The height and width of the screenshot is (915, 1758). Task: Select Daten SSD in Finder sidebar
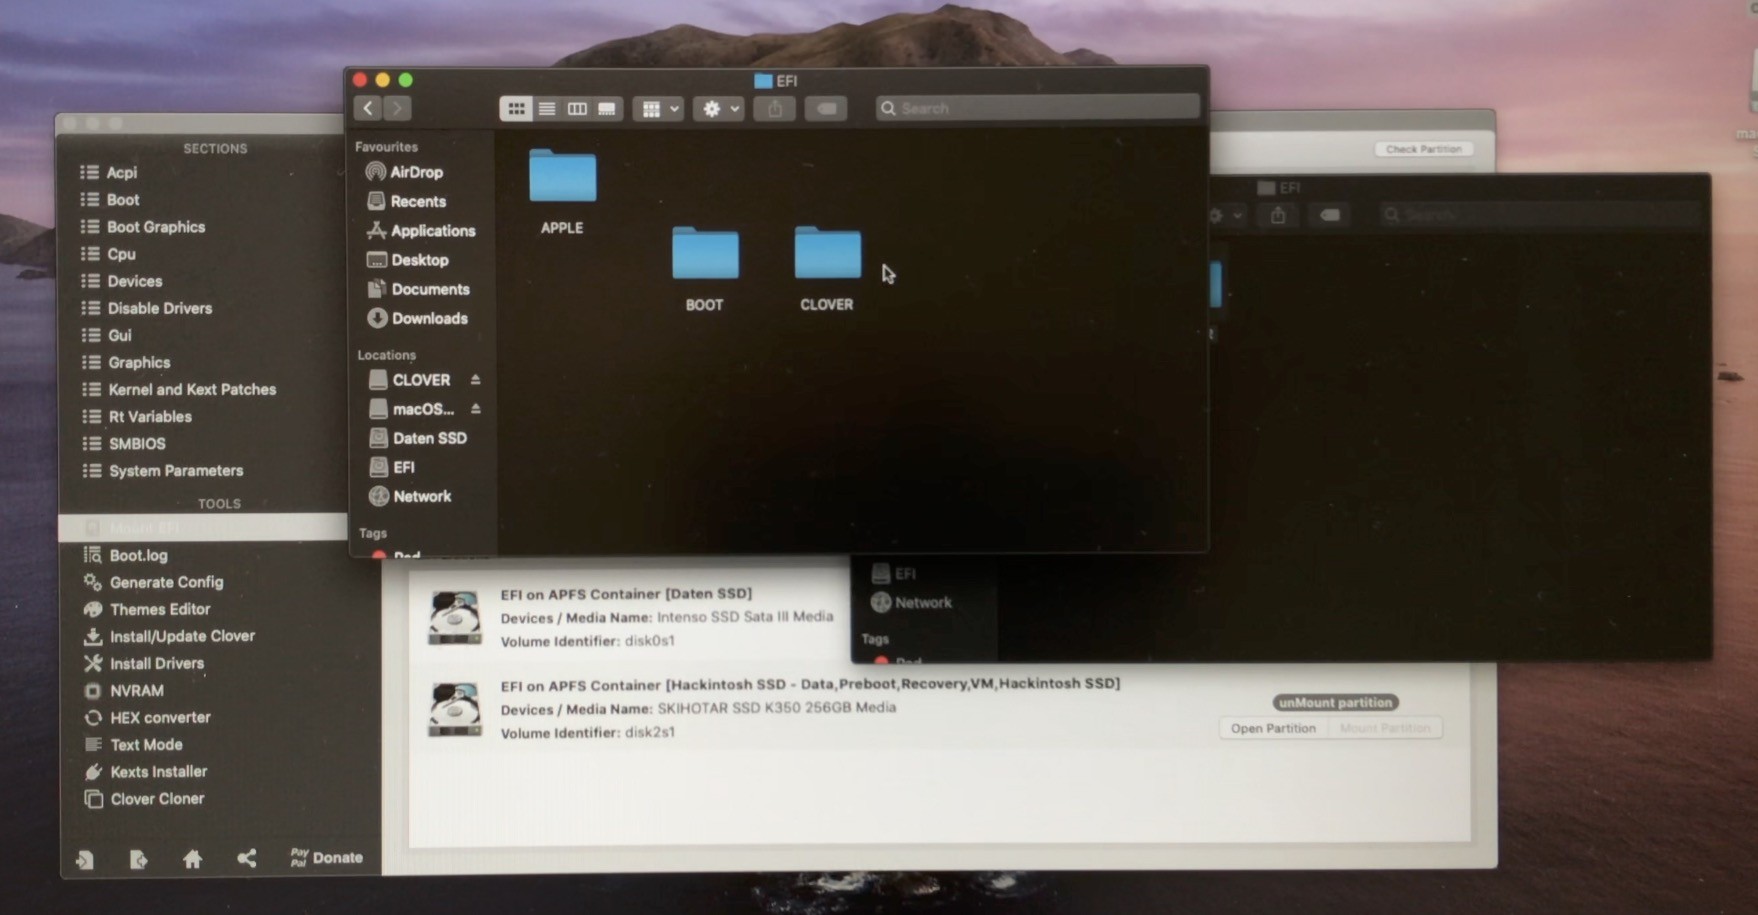(x=418, y=438)
